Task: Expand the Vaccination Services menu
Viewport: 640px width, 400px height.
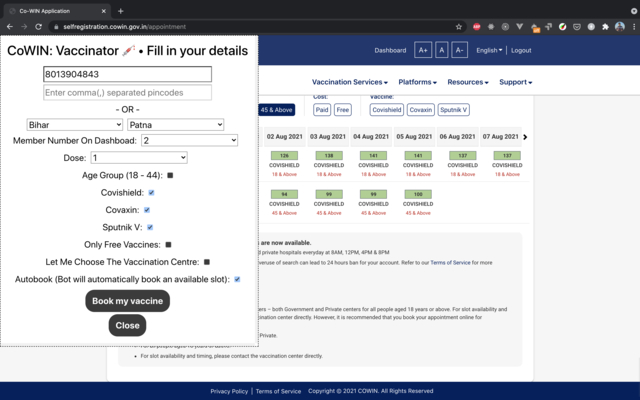Action: point(350,82)
